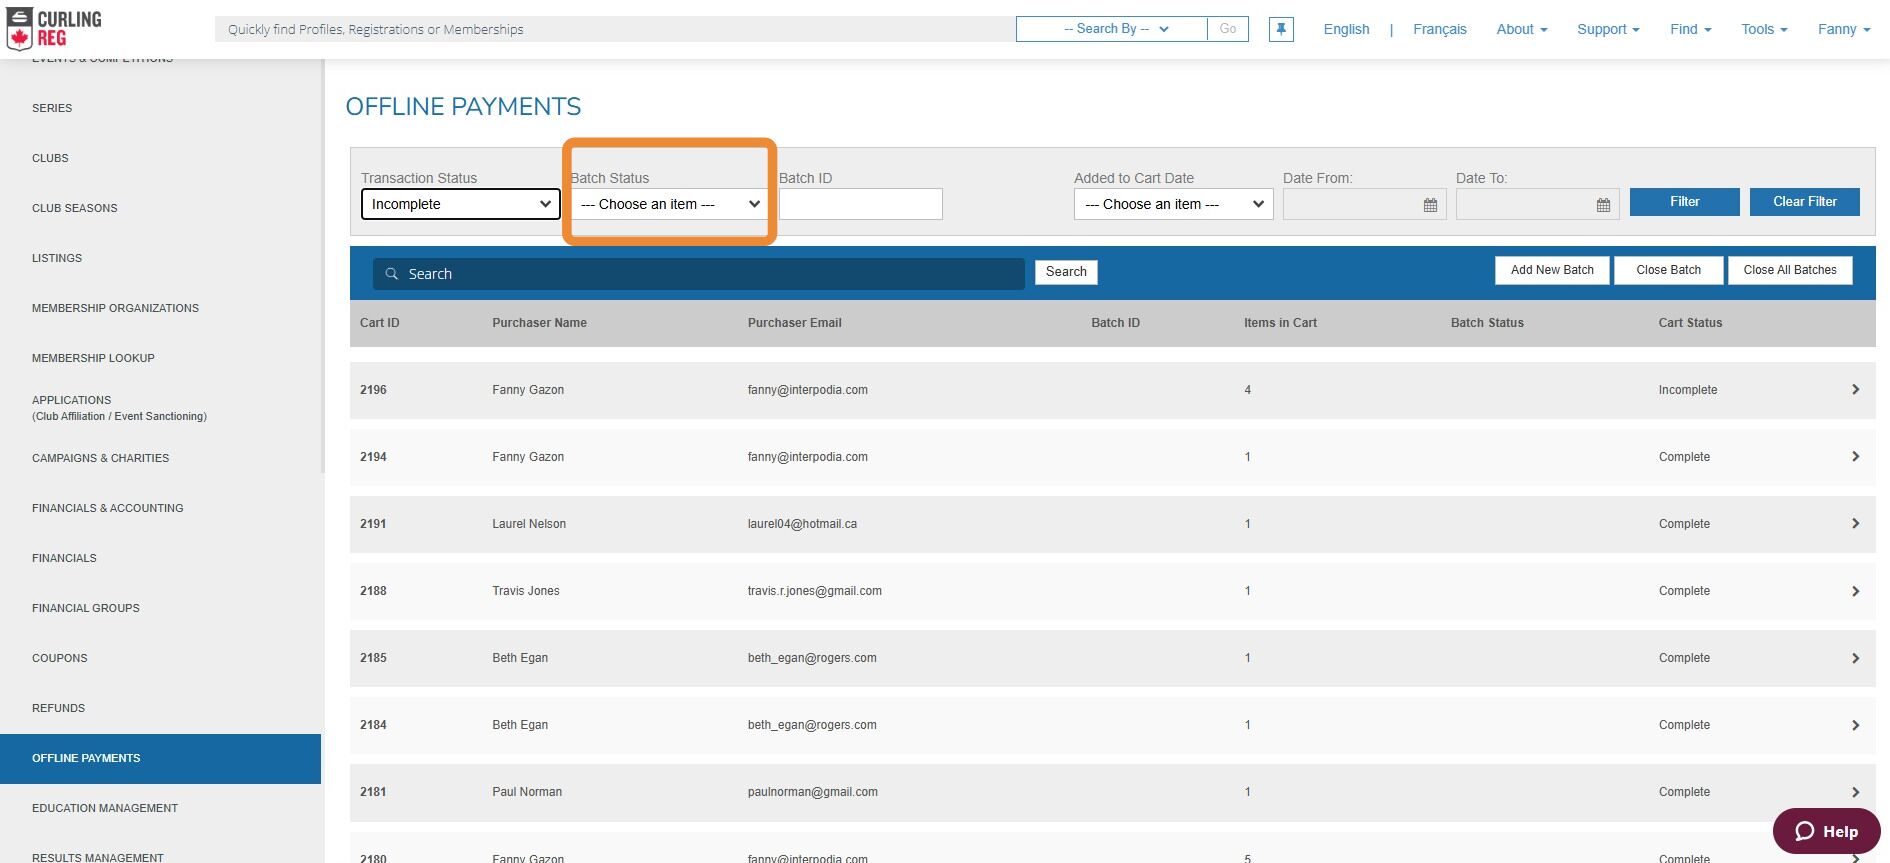Click the Filter button
This screenshot has height=863, width=1890.
click(x=1684, y=202)
